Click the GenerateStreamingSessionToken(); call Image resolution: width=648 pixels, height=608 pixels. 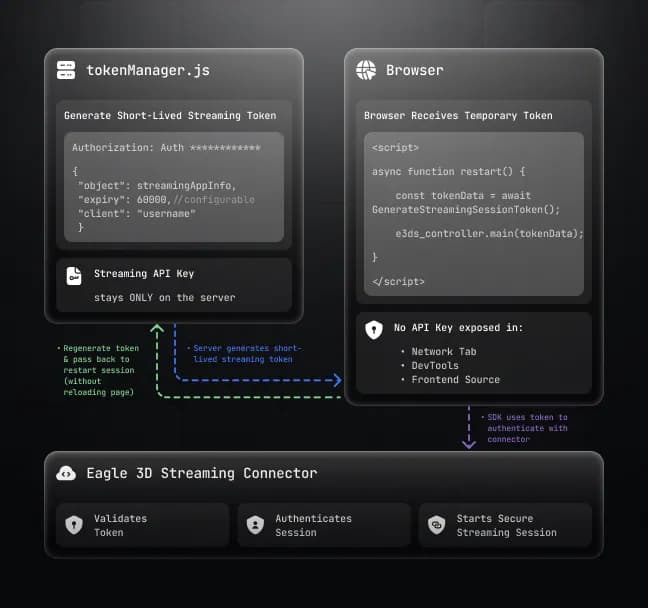click(x=466, y=210)
